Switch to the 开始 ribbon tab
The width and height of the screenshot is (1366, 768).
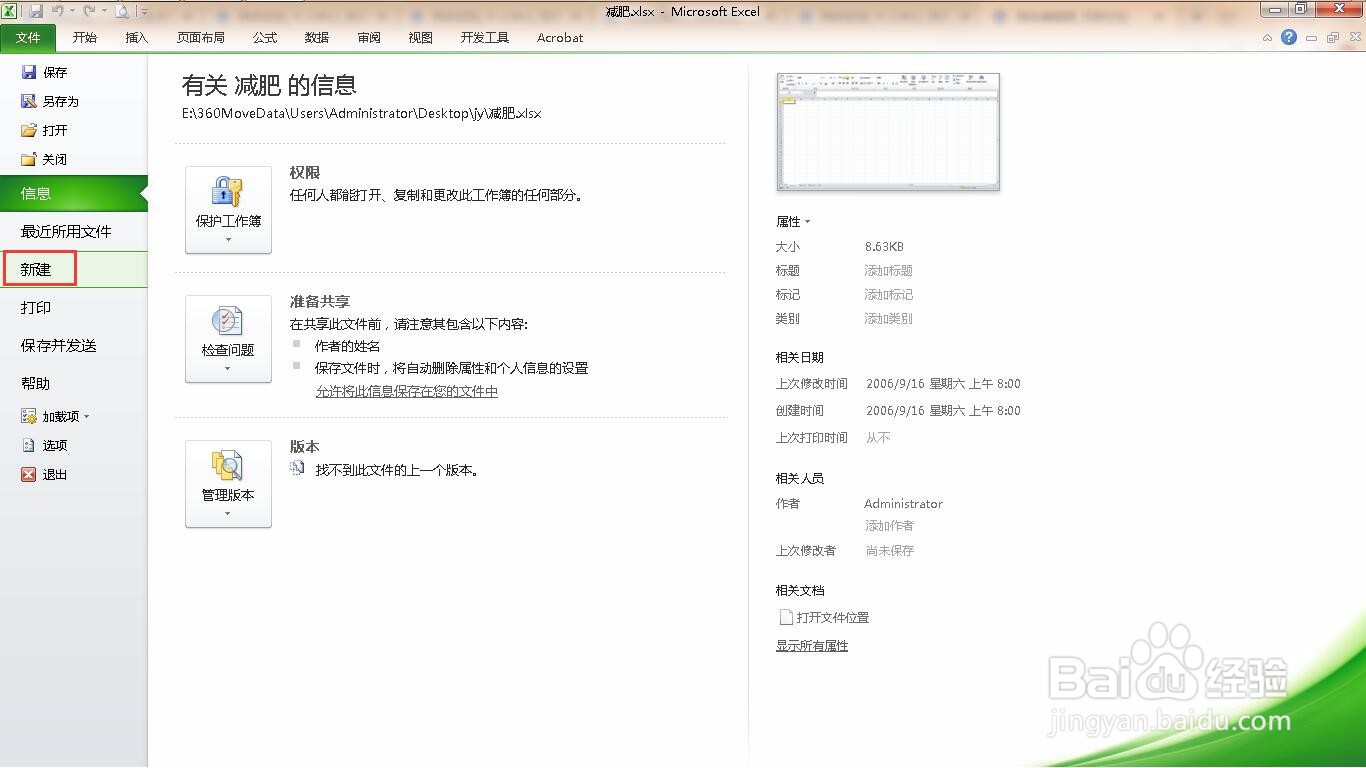tap(85, 38)
